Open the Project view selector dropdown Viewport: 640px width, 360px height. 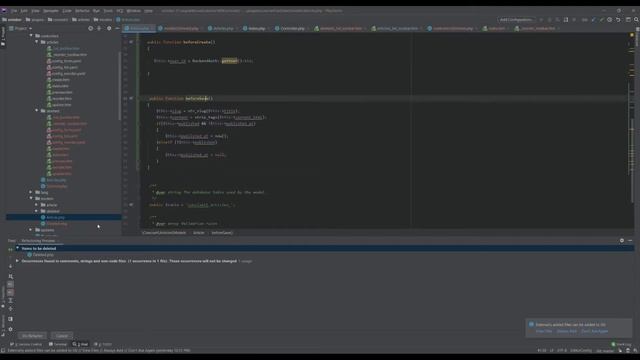coord(21,29)
